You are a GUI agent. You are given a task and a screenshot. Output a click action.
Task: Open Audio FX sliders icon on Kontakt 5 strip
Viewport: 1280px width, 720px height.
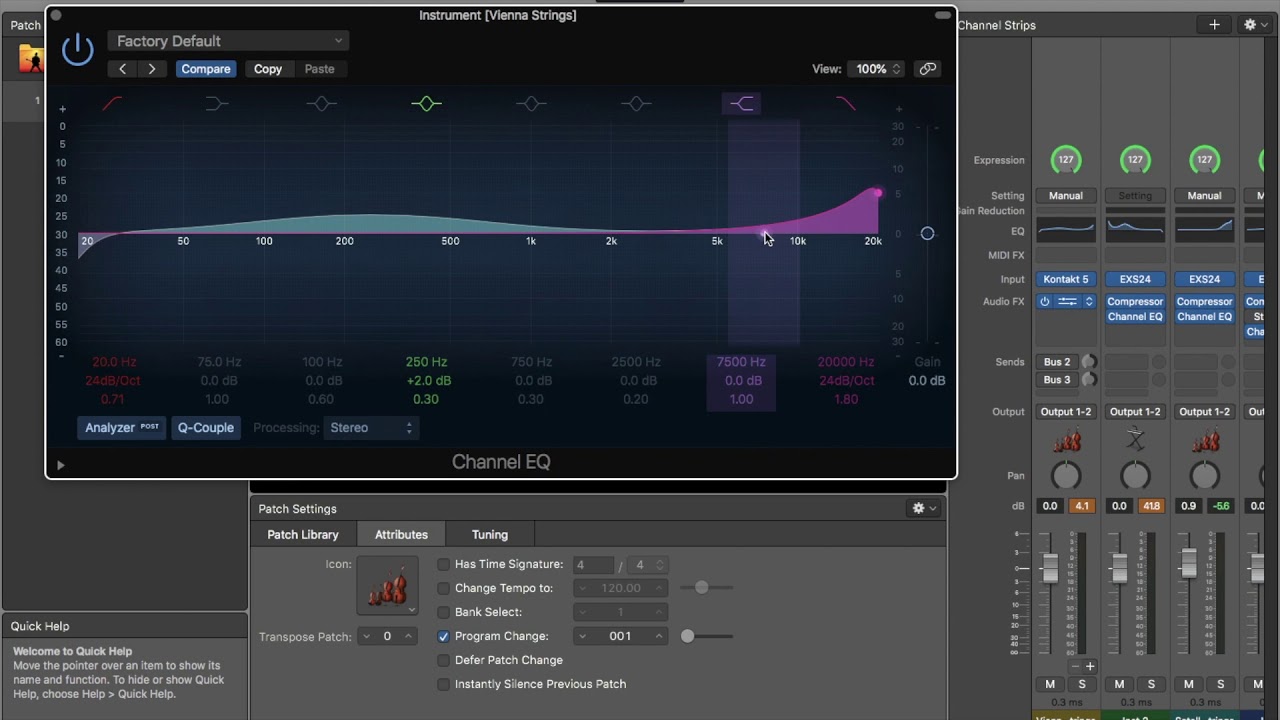tap(1067, 302)
